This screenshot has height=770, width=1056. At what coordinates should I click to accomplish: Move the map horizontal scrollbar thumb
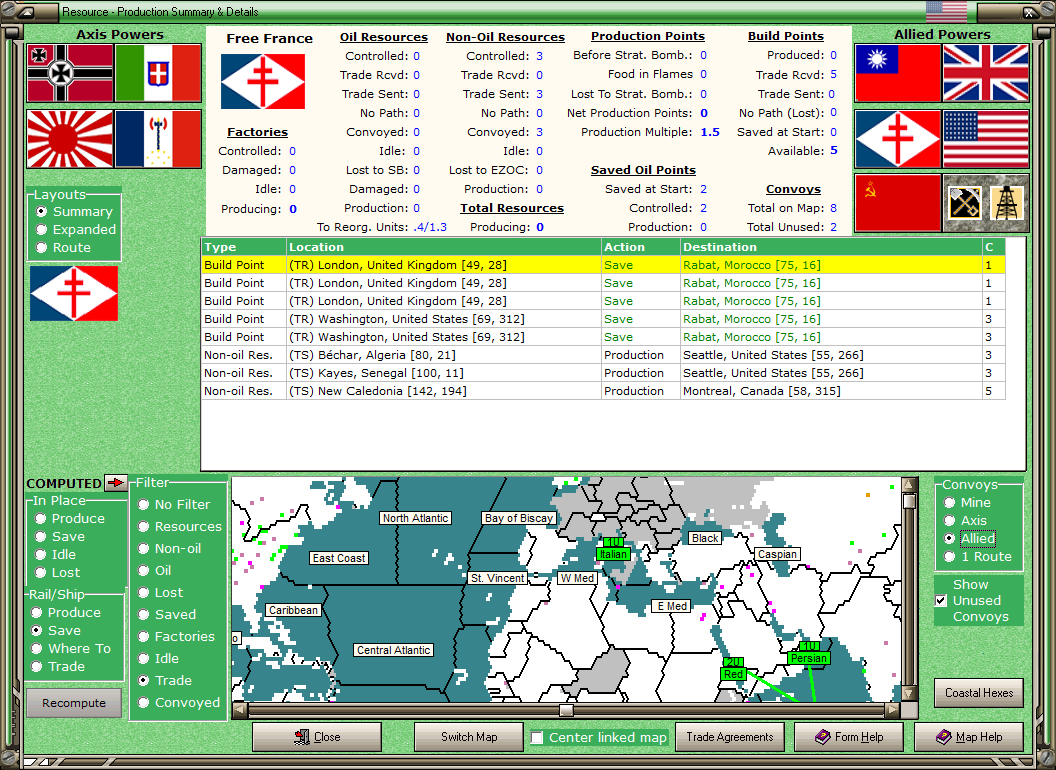(566, 710)
